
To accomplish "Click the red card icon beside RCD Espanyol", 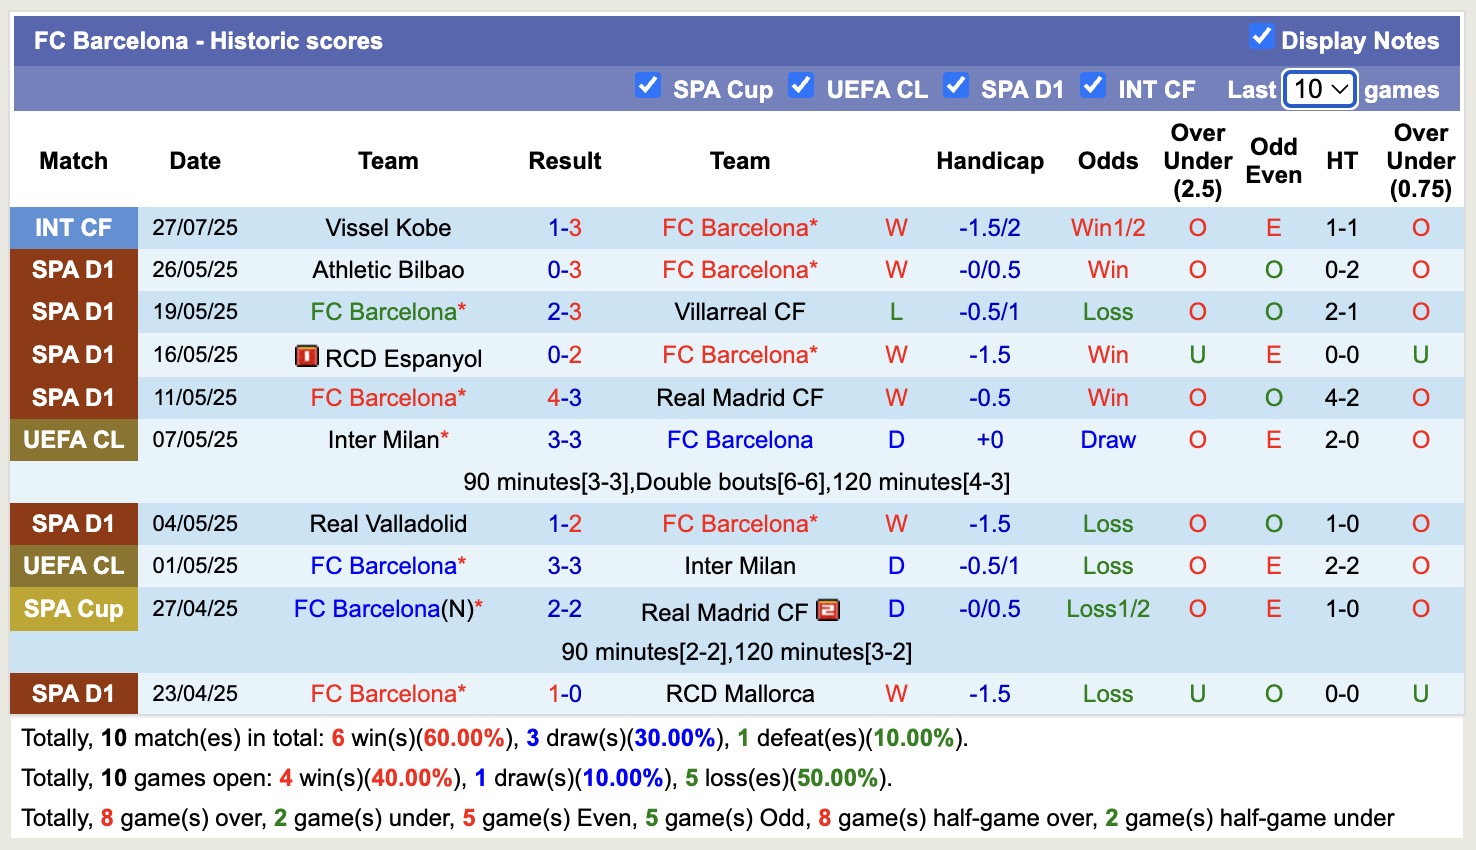I will click(x=307, y=356).
